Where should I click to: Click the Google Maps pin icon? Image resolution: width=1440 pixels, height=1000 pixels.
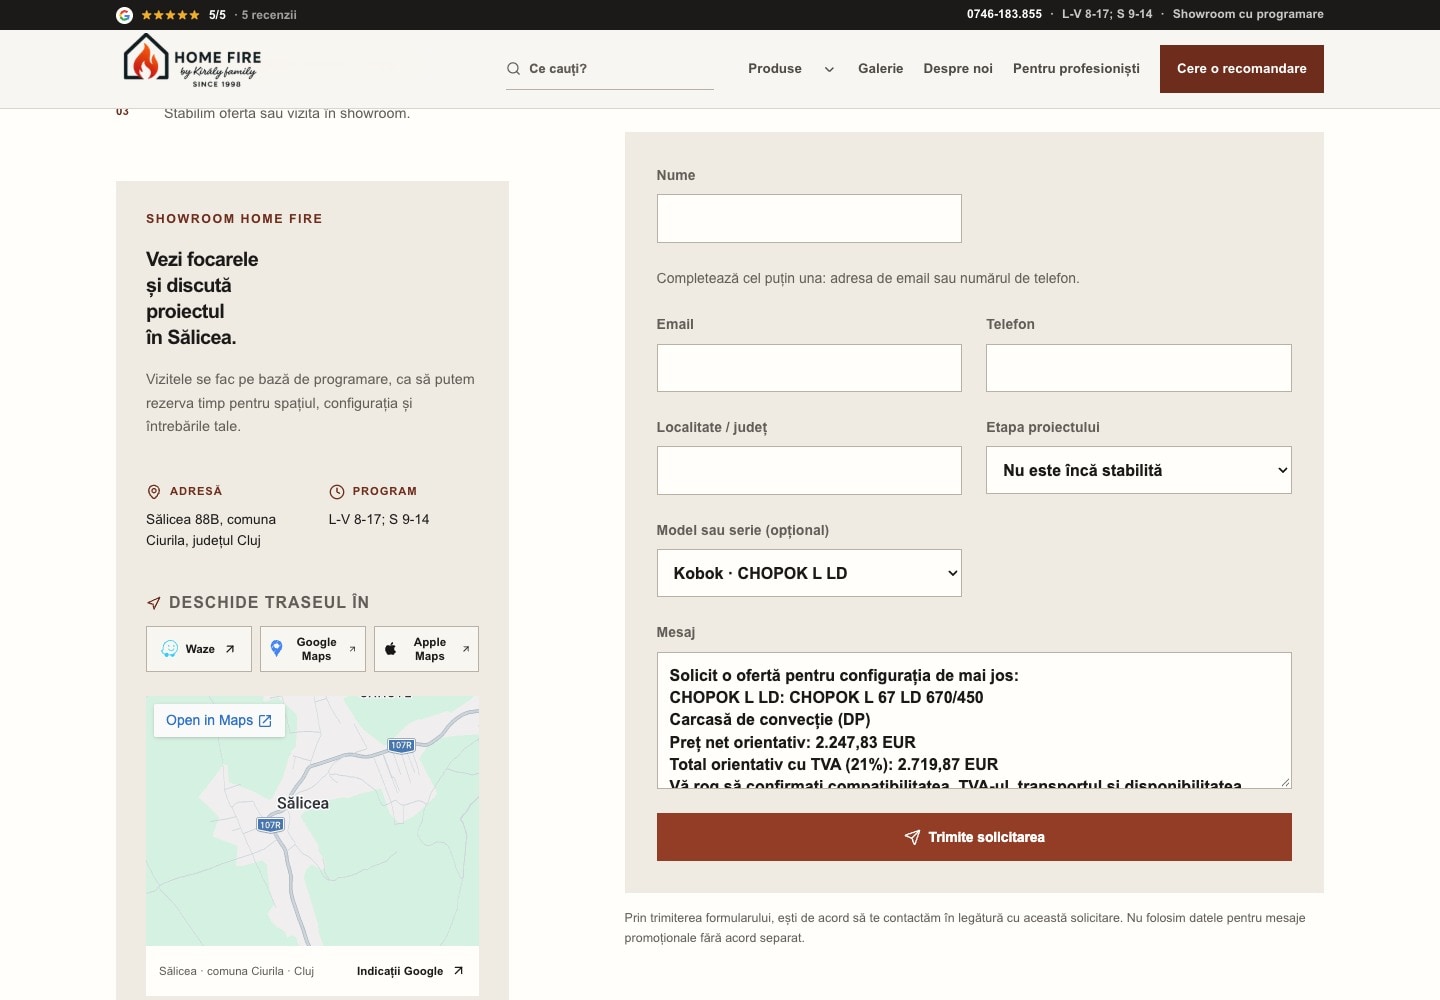pyautogui.click(x=277, y=649)
